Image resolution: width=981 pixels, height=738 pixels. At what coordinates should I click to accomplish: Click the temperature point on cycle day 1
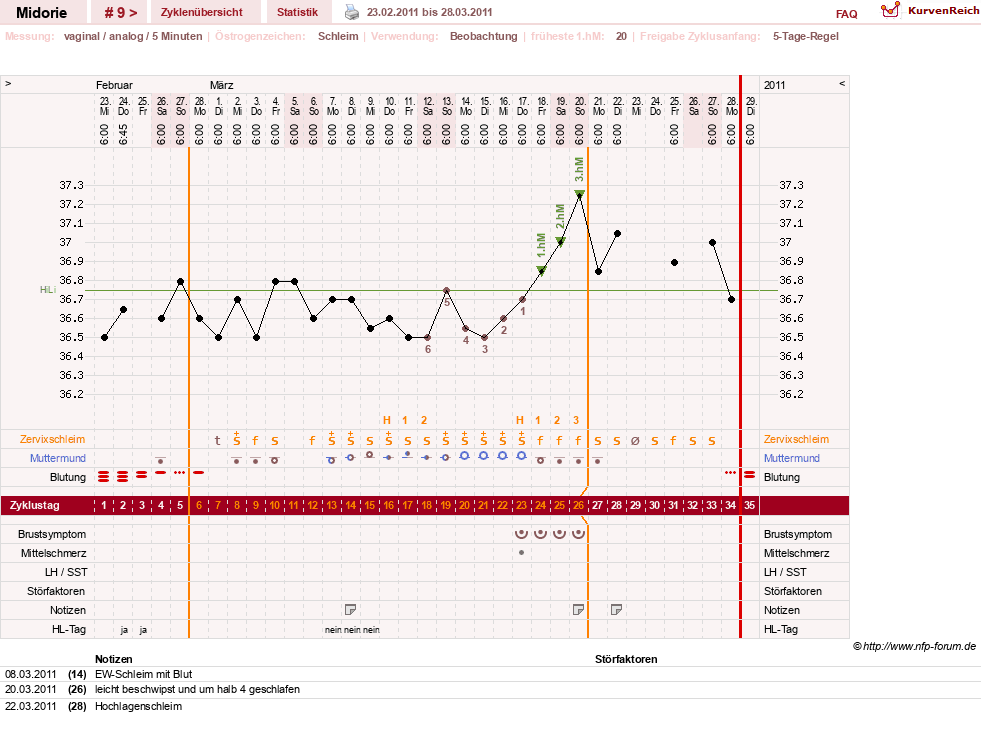click(x=104, y=338)
